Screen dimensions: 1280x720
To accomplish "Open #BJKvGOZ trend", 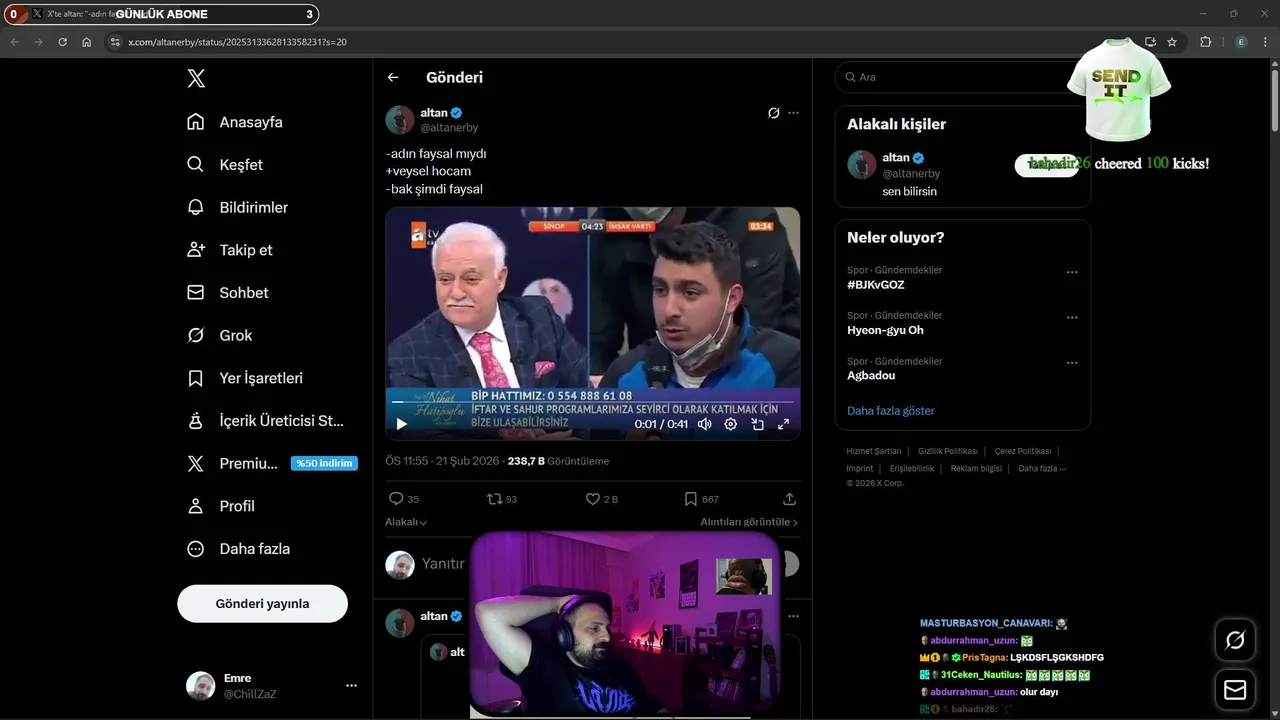I will [x=876, y=285].
